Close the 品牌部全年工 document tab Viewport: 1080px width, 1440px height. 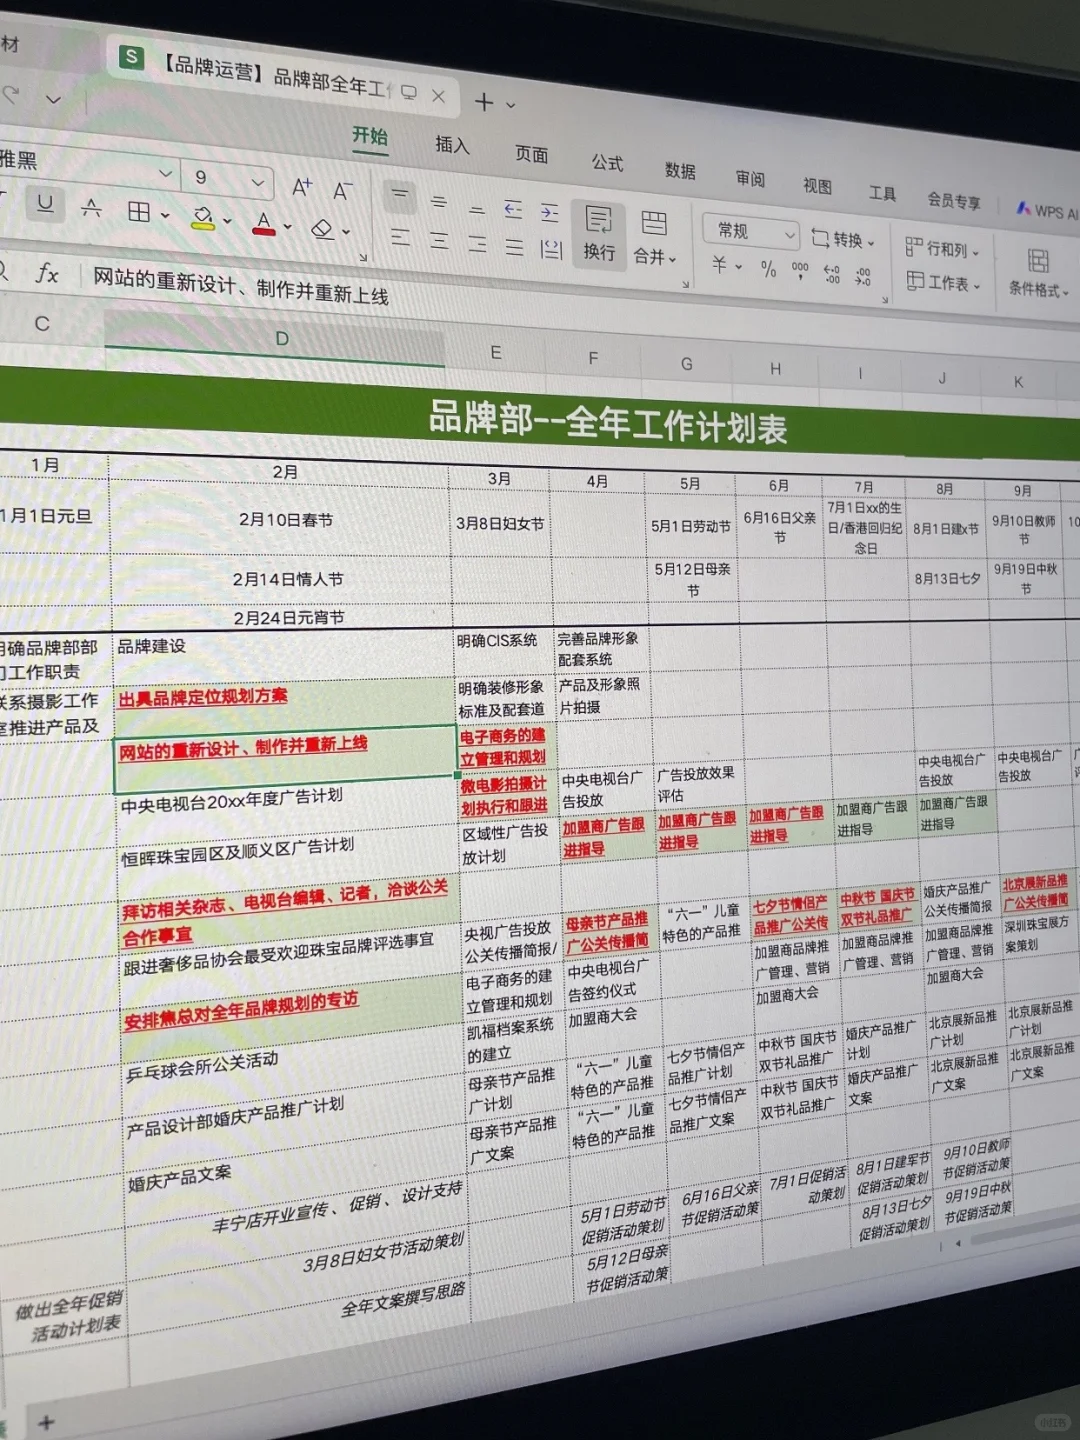tap(438, 96)
